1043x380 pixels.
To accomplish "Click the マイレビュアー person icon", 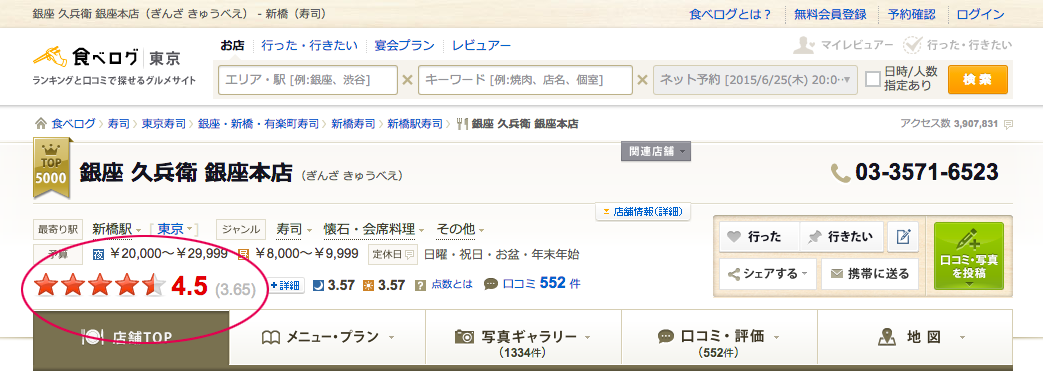I will click(x=804, y=45).
